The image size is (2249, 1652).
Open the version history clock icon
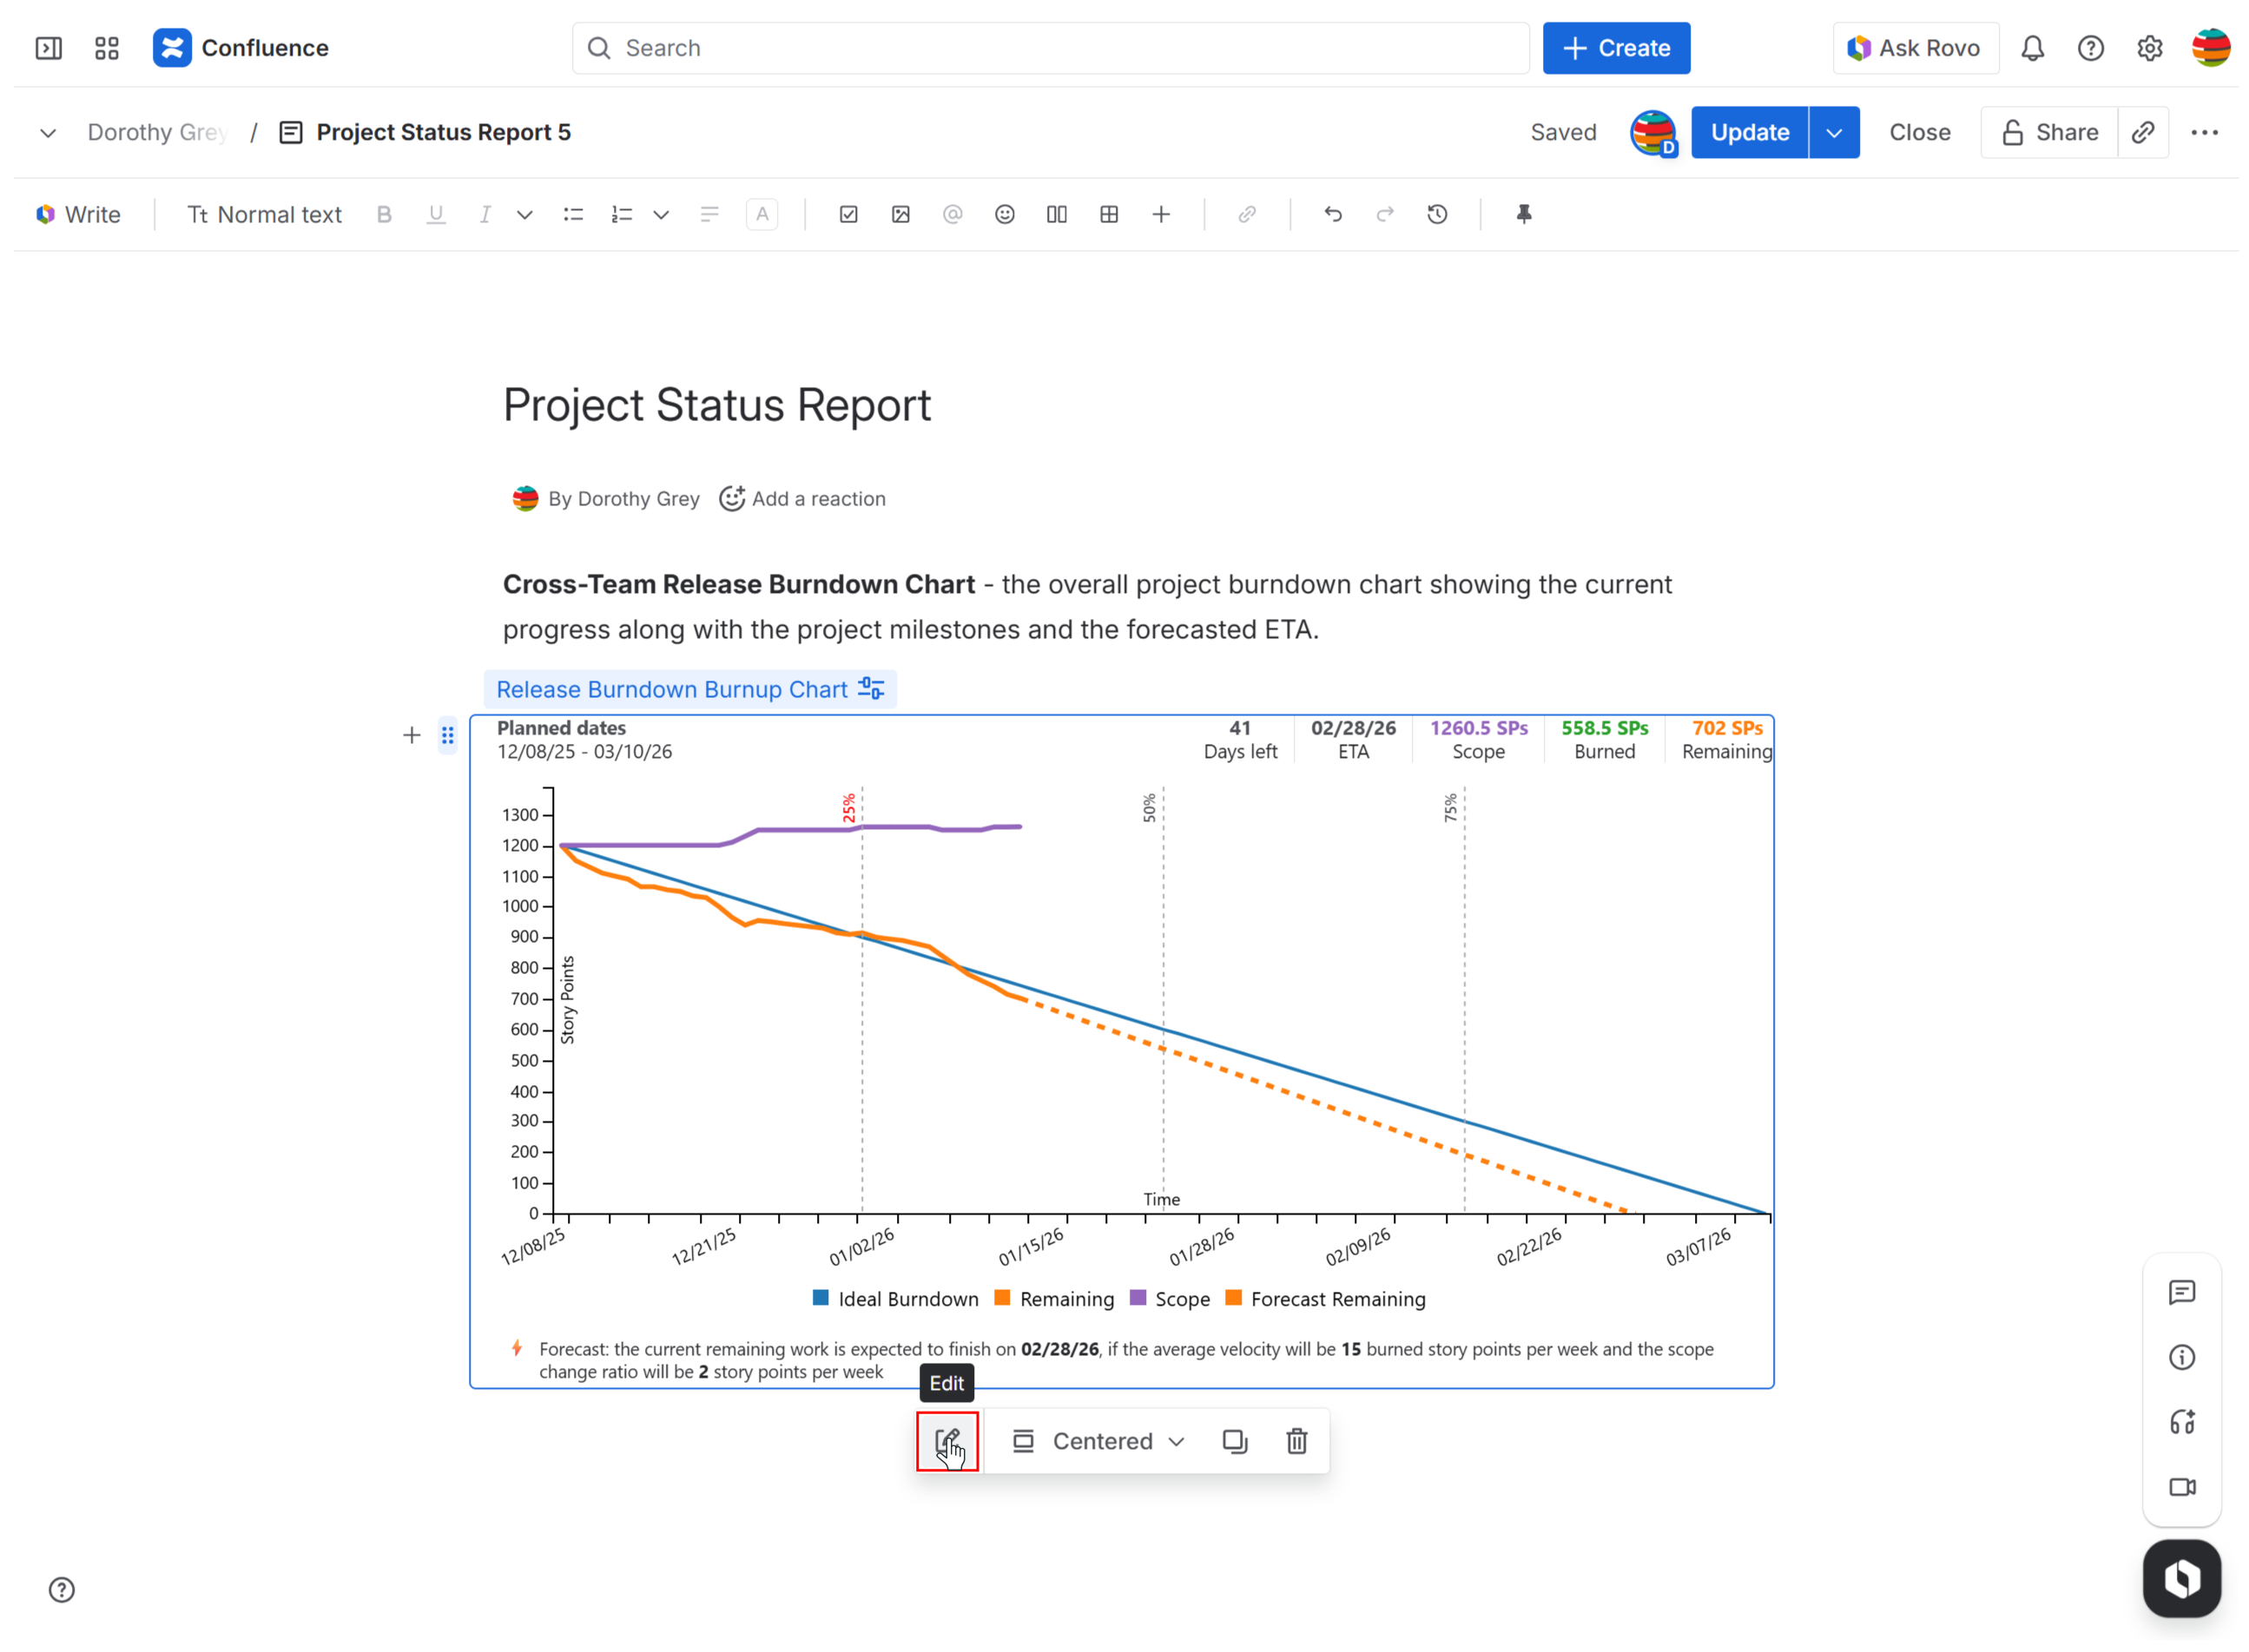(1437, 214)
